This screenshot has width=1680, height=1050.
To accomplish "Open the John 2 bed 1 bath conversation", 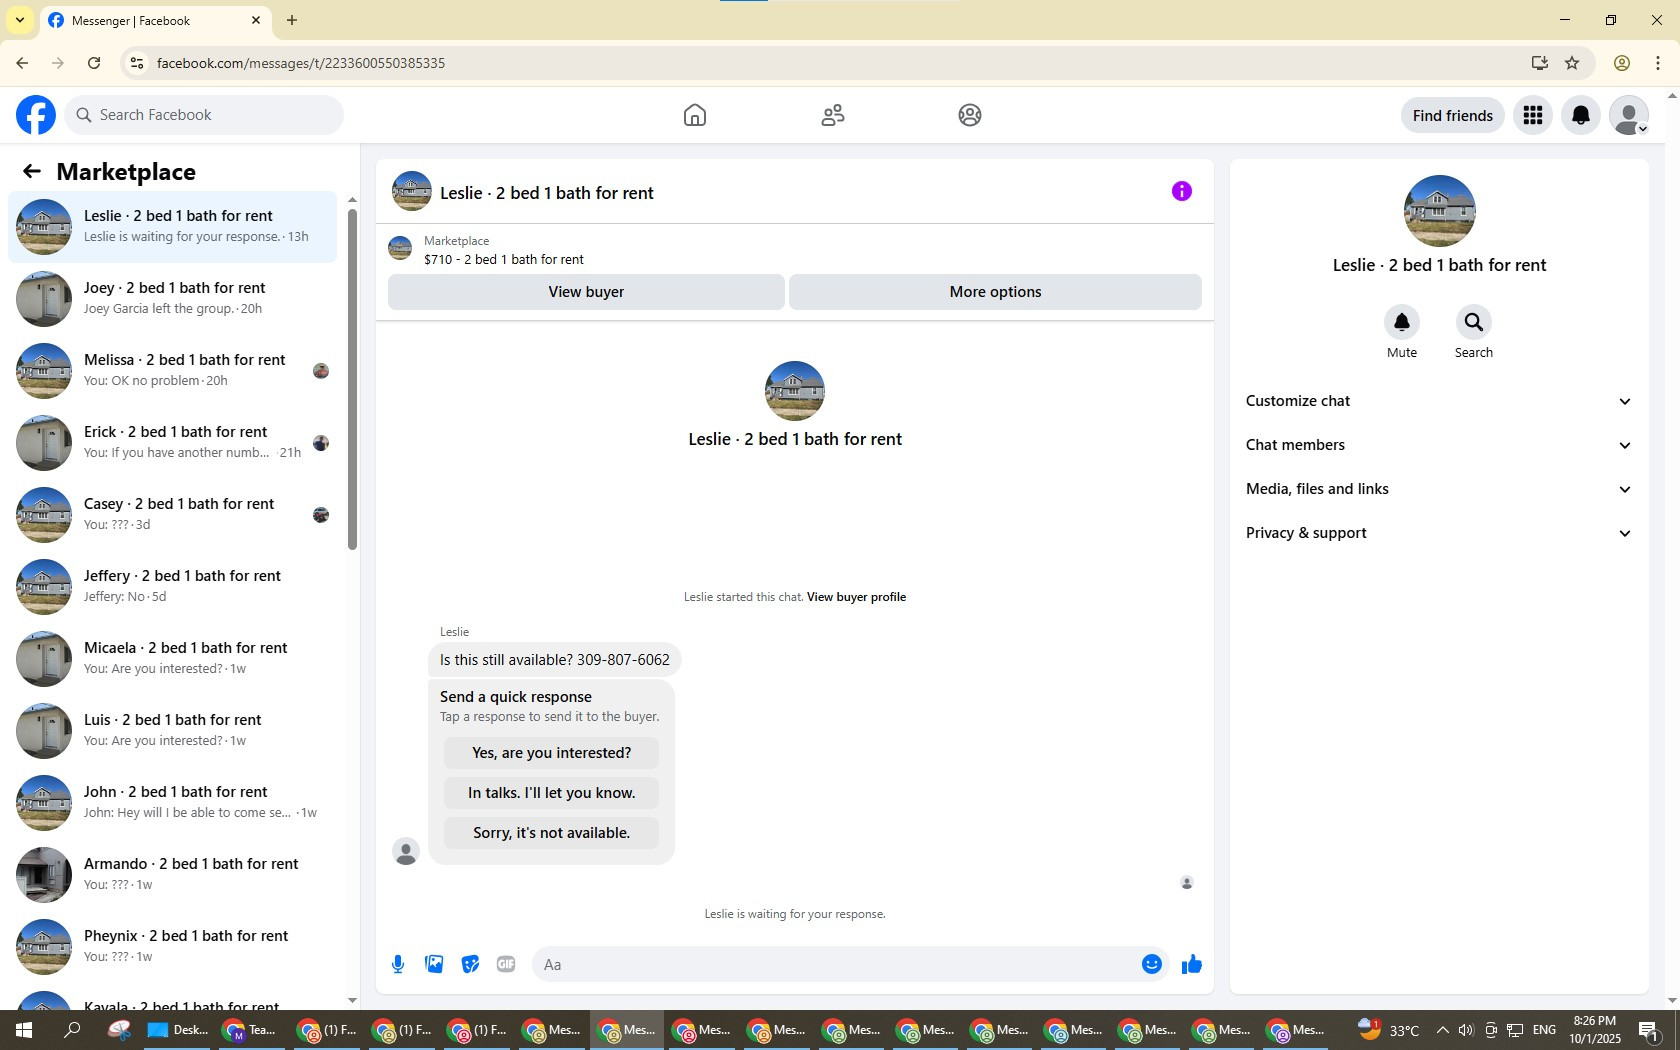I will click(174, 803).
